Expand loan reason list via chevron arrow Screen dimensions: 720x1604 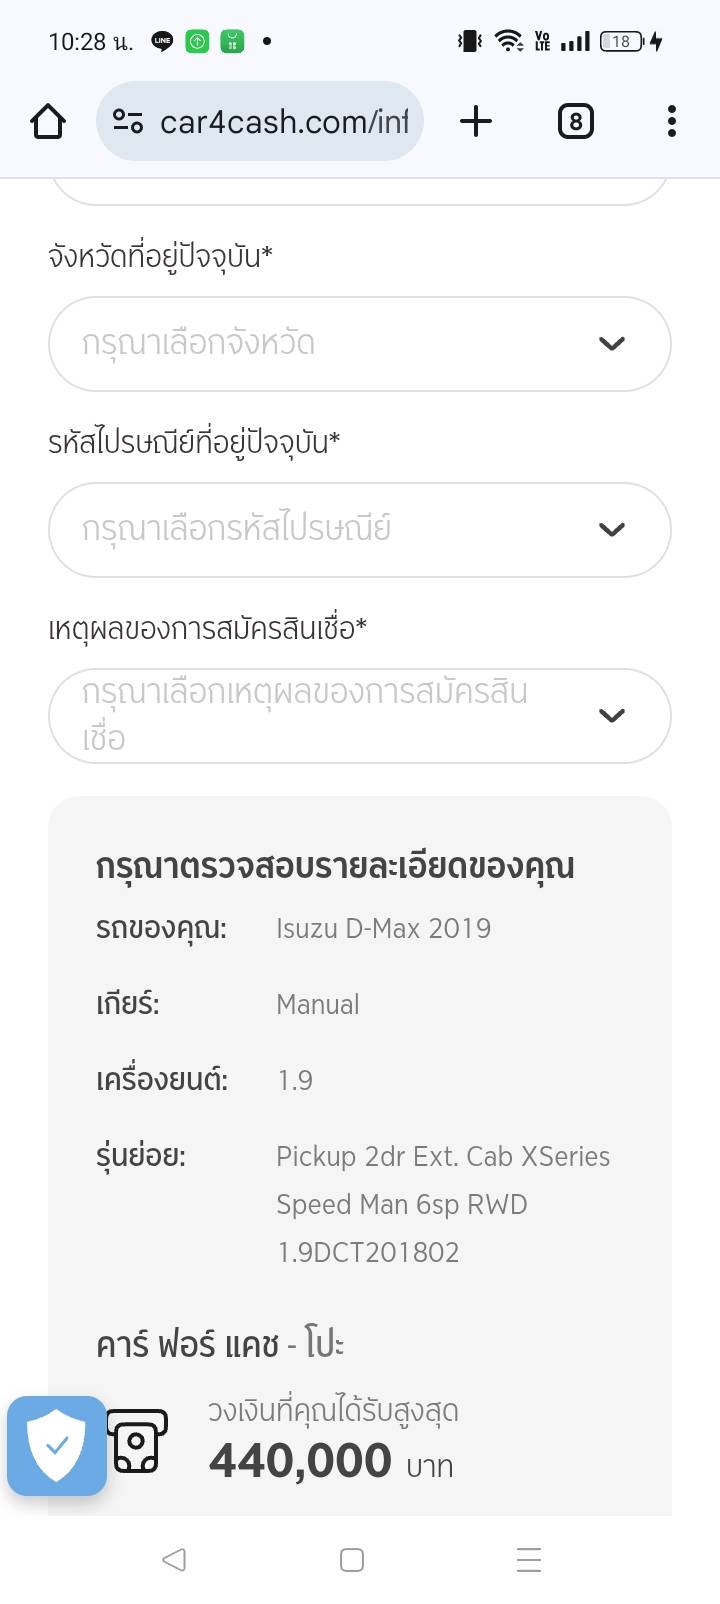coord(611,716)
